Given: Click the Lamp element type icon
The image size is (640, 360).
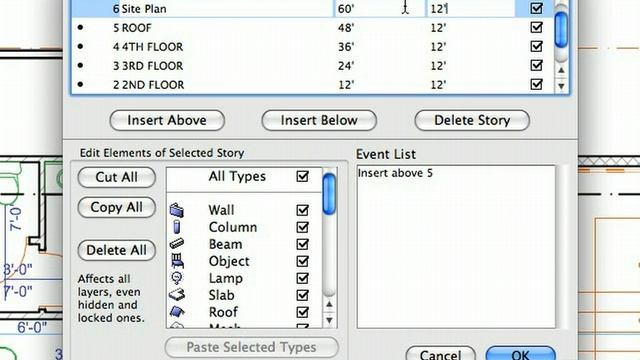Looking at the screenshot, I should coord(177,278).
